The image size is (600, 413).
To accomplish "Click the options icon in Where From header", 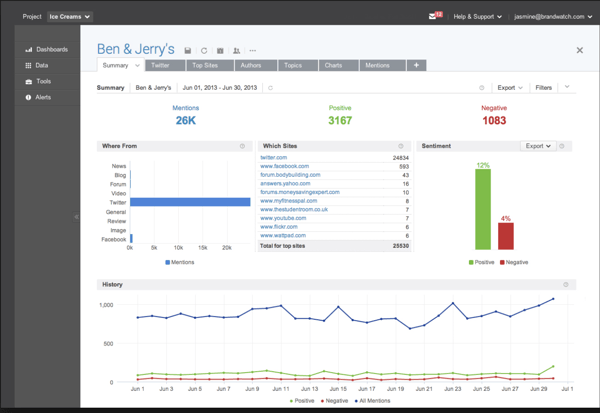I will (x=242, y=146).
